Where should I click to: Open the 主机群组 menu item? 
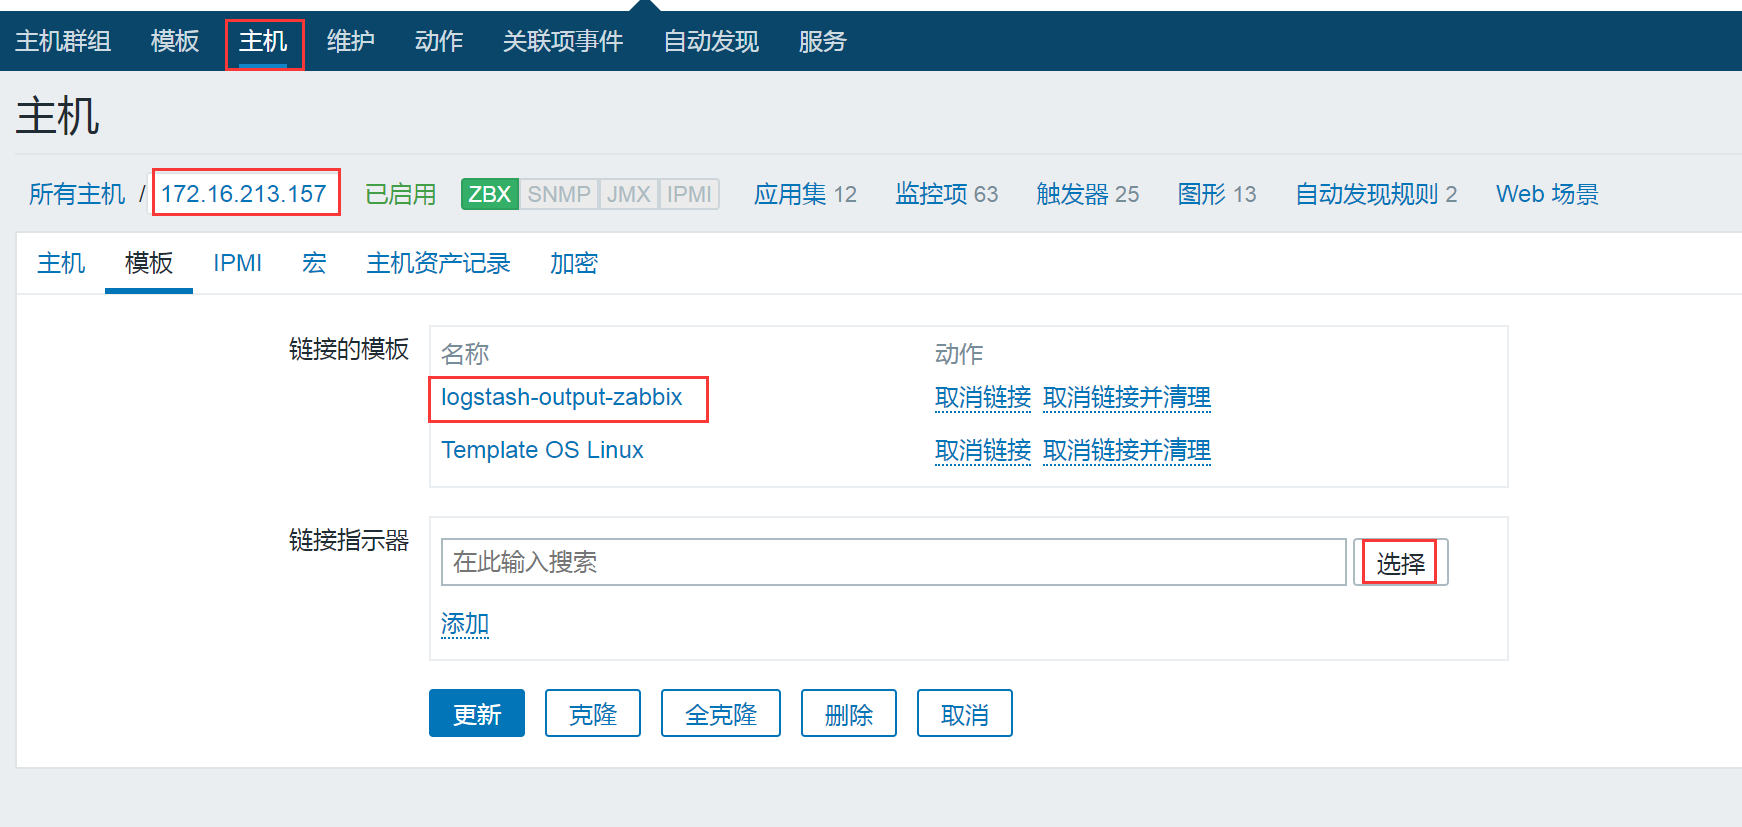point(63,41)
